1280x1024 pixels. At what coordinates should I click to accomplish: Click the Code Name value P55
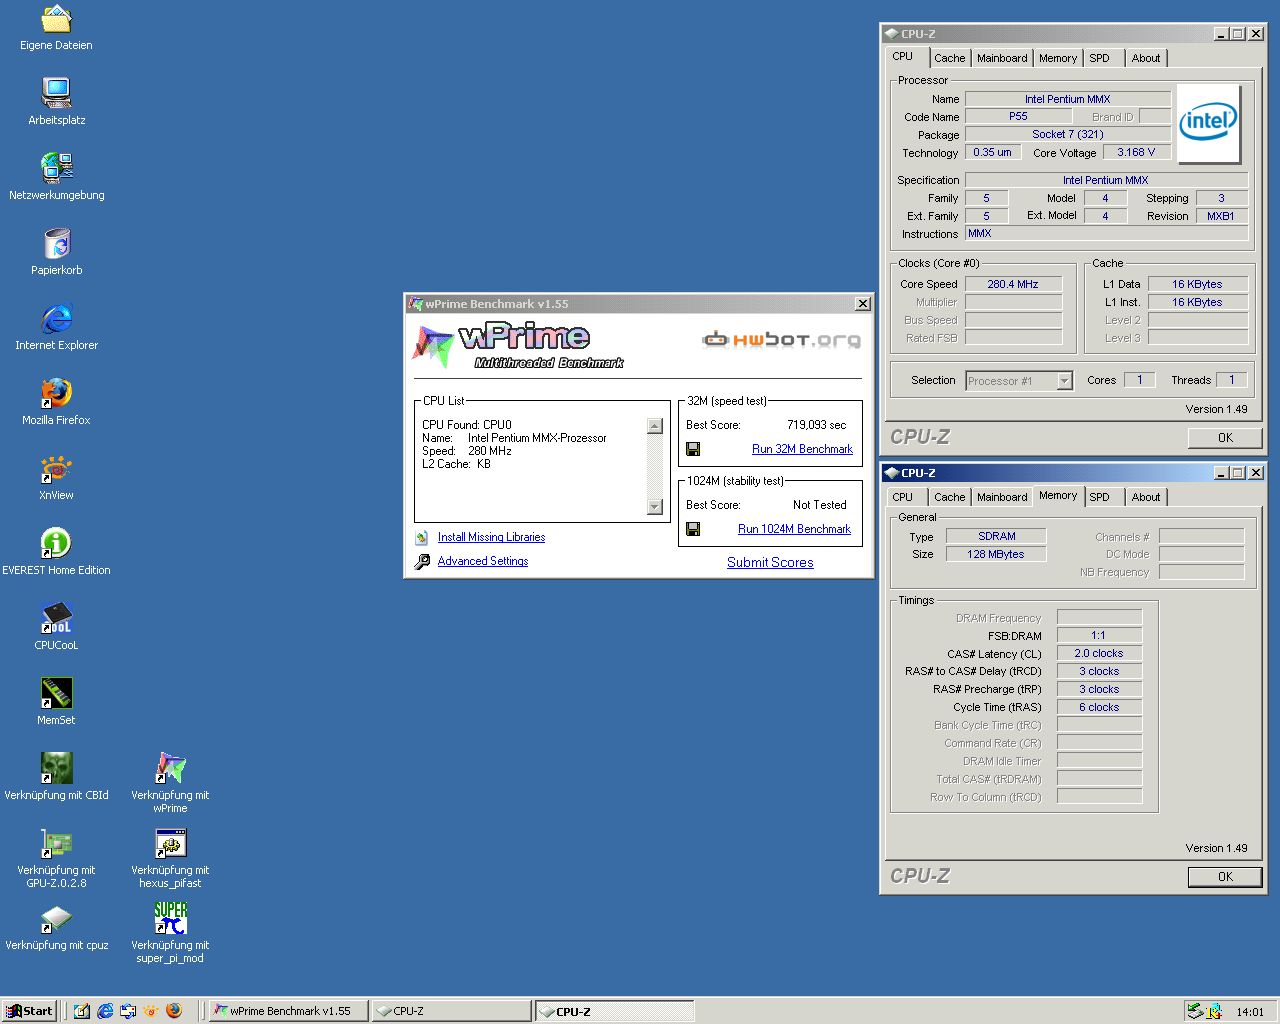1018,116
